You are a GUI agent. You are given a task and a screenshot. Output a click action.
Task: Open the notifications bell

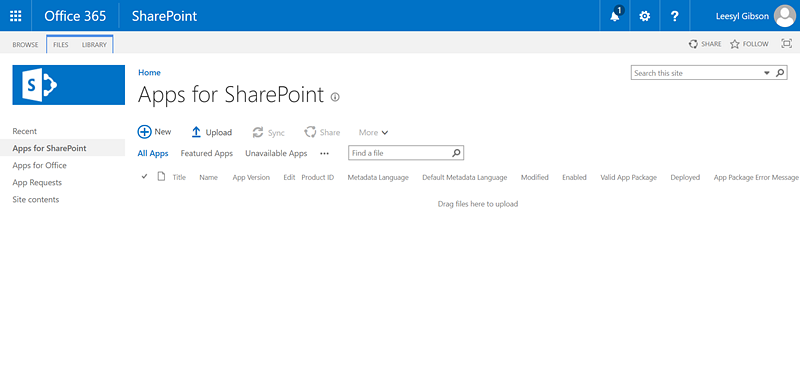pyautogui.click(x=615, y=16)
